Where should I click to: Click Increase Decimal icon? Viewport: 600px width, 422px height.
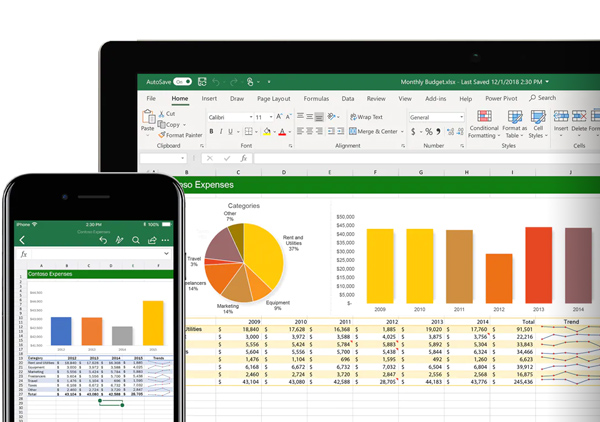click(450, 132)
